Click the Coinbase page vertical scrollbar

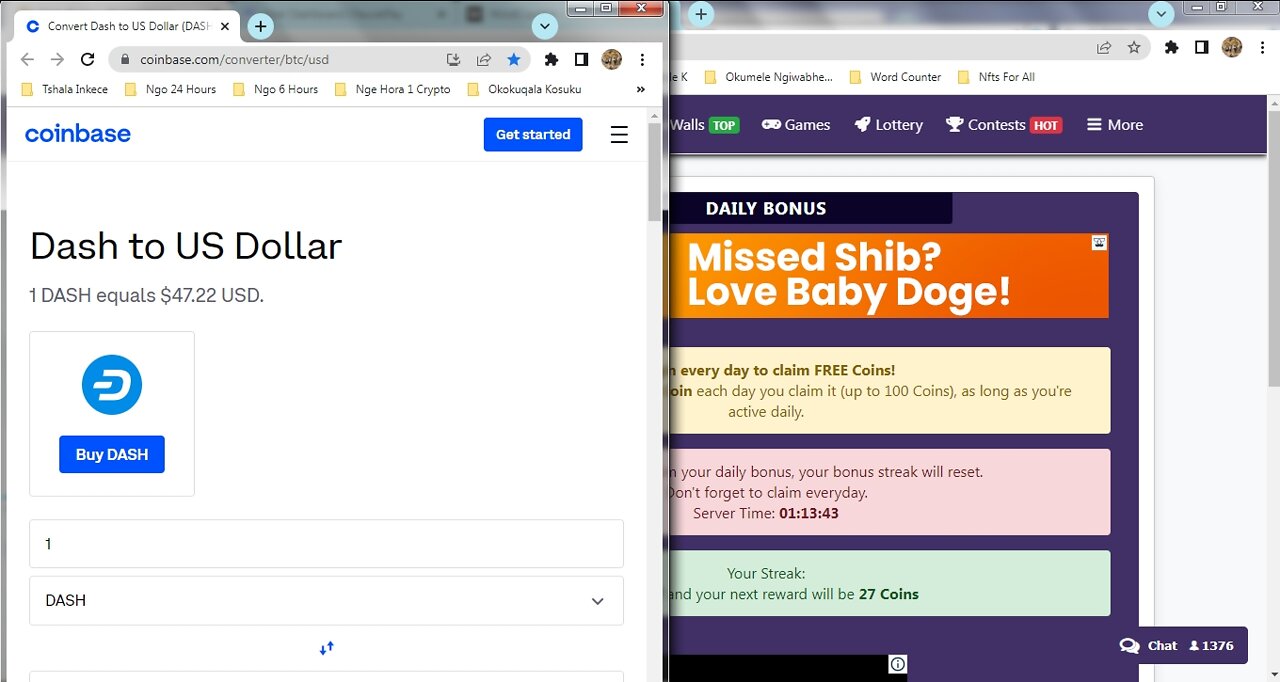pyautogui.click(x=654, y=170)
